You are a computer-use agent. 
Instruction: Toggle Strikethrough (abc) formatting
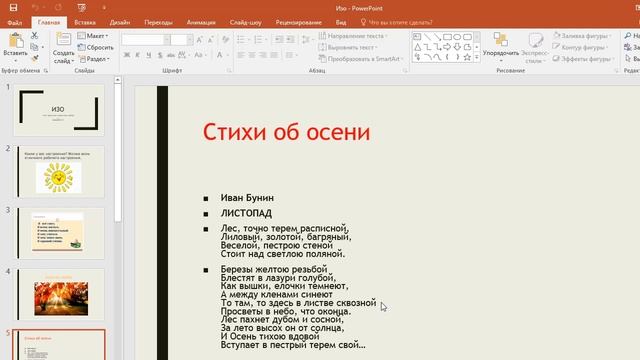[171, 55]
